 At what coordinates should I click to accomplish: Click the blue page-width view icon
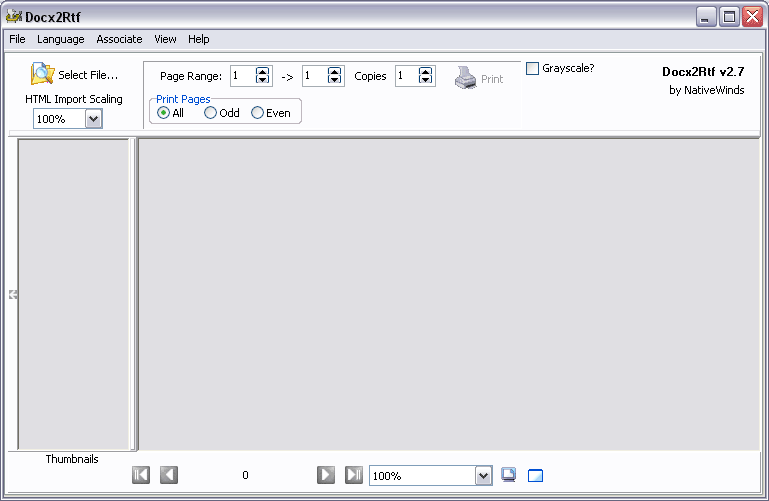535,476
